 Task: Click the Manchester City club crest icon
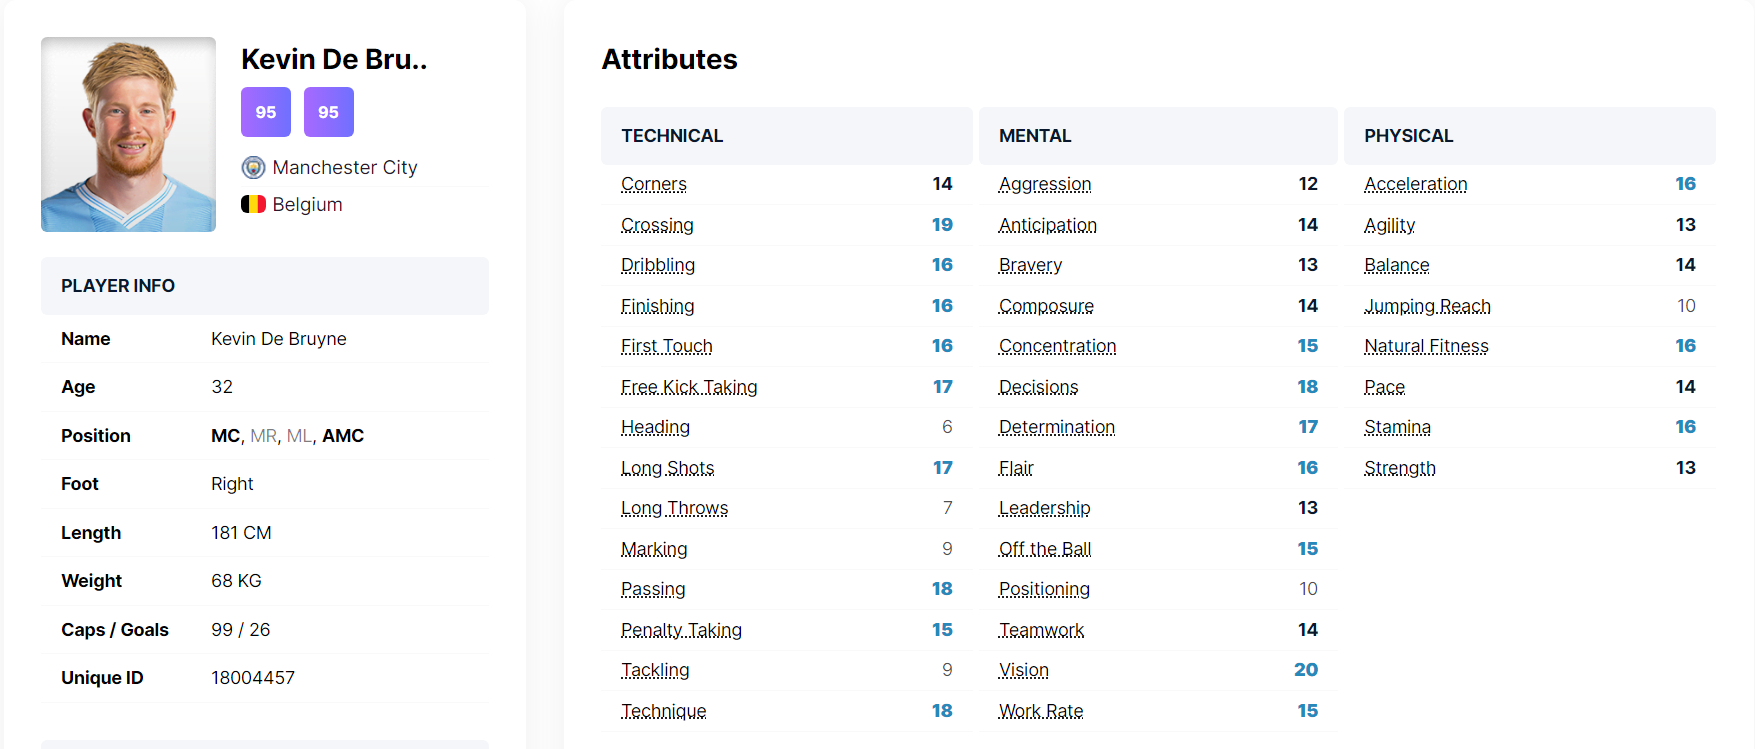(x=253, y=167)
